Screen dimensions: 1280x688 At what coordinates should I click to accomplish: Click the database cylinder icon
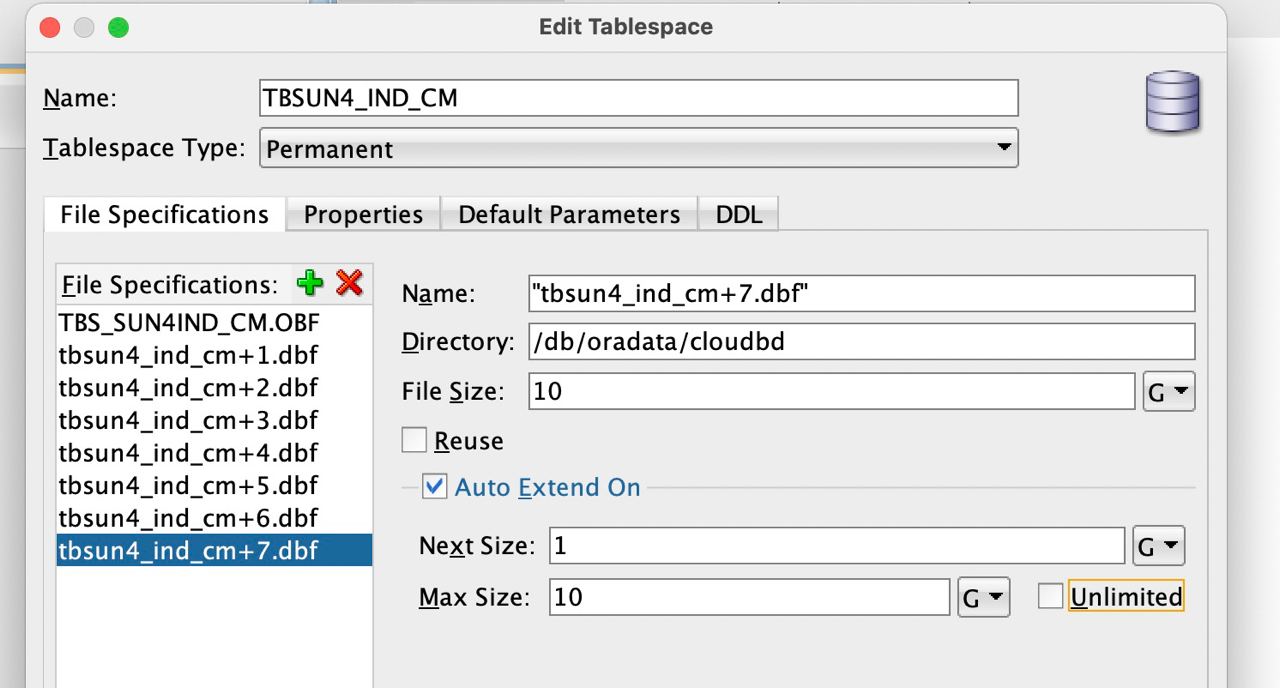1173,101
